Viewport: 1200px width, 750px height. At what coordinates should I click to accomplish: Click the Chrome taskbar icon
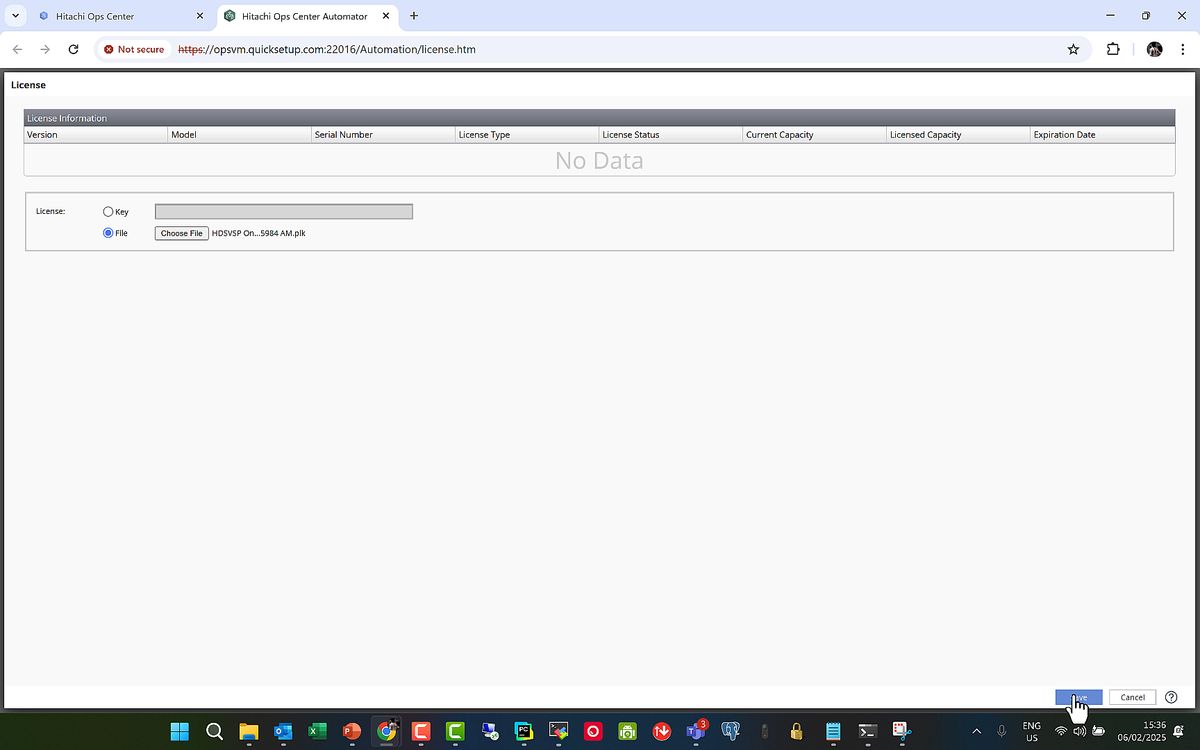[386, 731]
